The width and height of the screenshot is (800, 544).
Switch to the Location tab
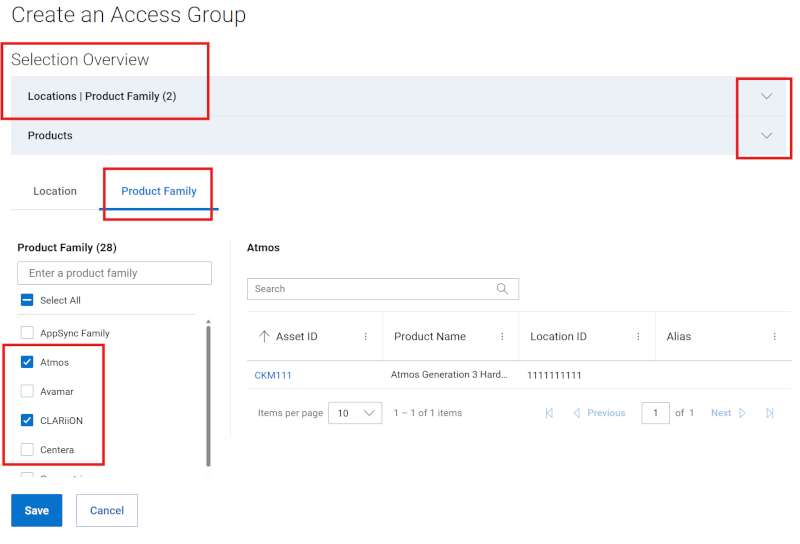point(55,191)
